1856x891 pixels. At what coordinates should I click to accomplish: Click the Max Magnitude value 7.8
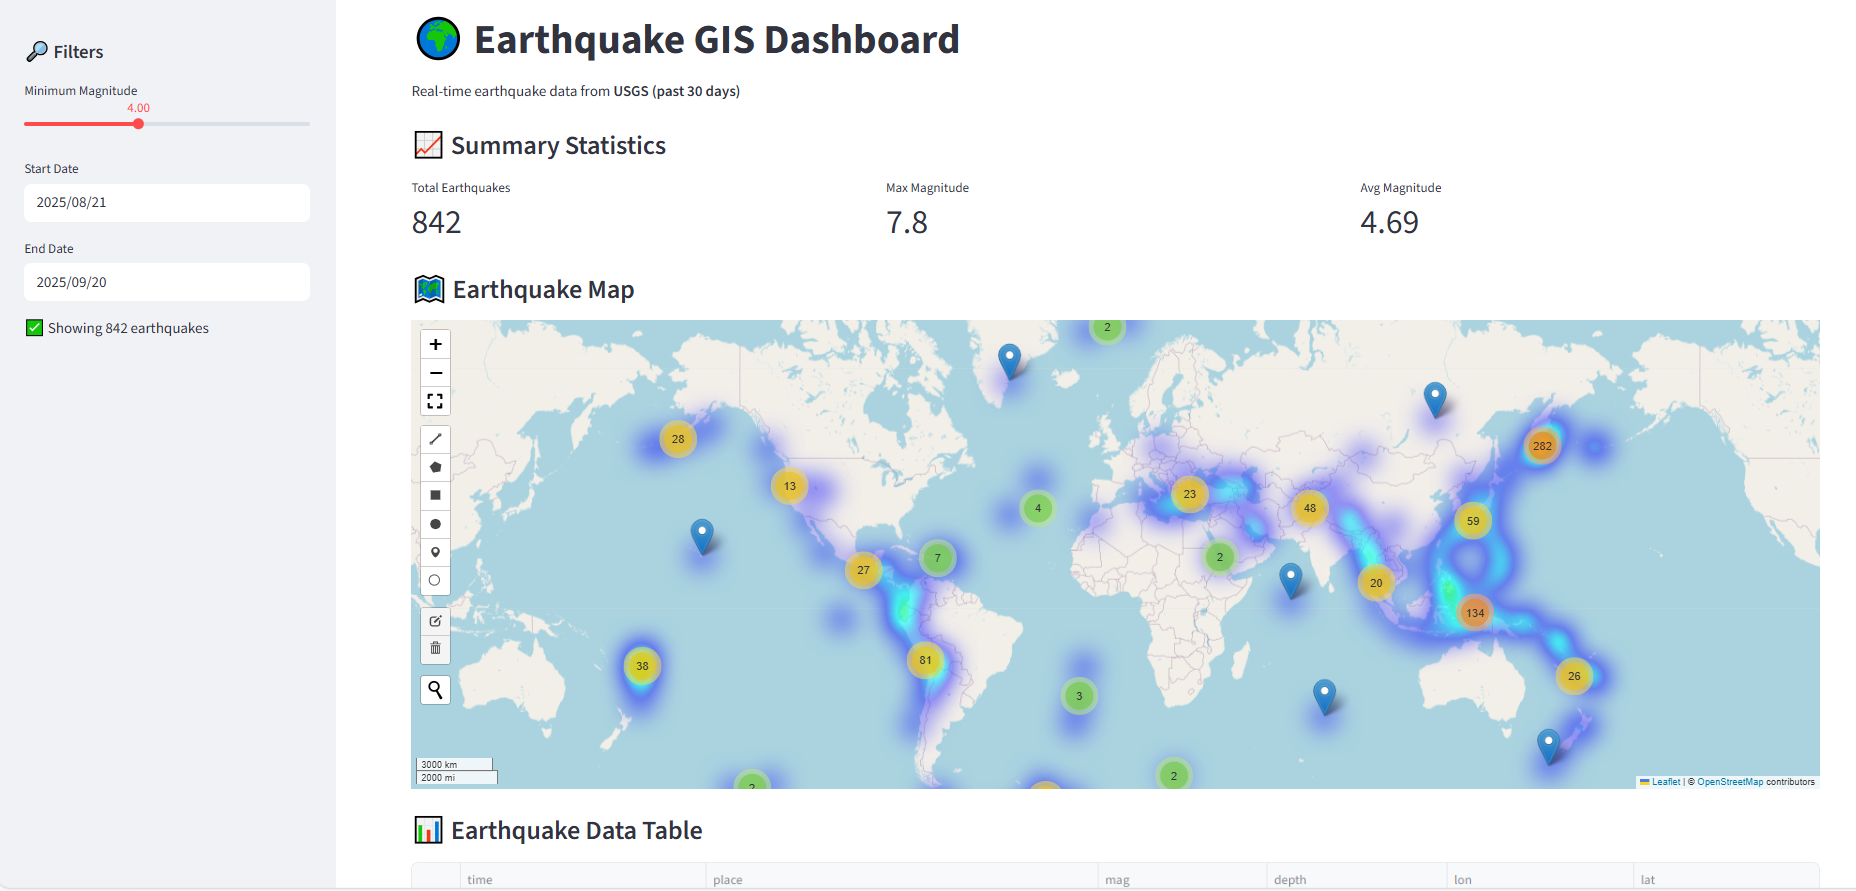(907, 222)
